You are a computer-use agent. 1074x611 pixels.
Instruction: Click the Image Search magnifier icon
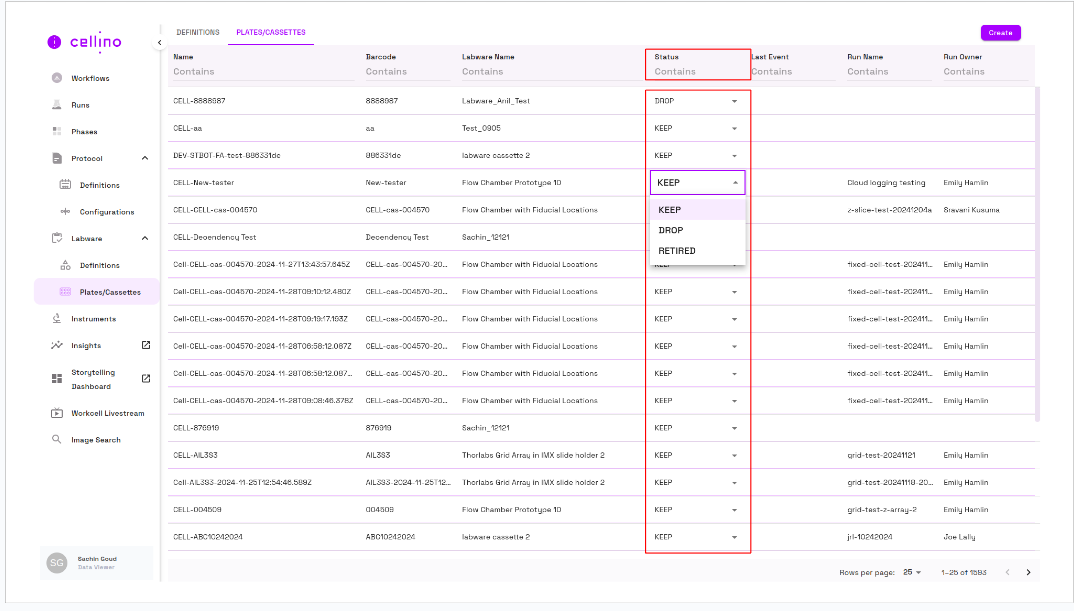pyautogui.click(x=57, y=440)
